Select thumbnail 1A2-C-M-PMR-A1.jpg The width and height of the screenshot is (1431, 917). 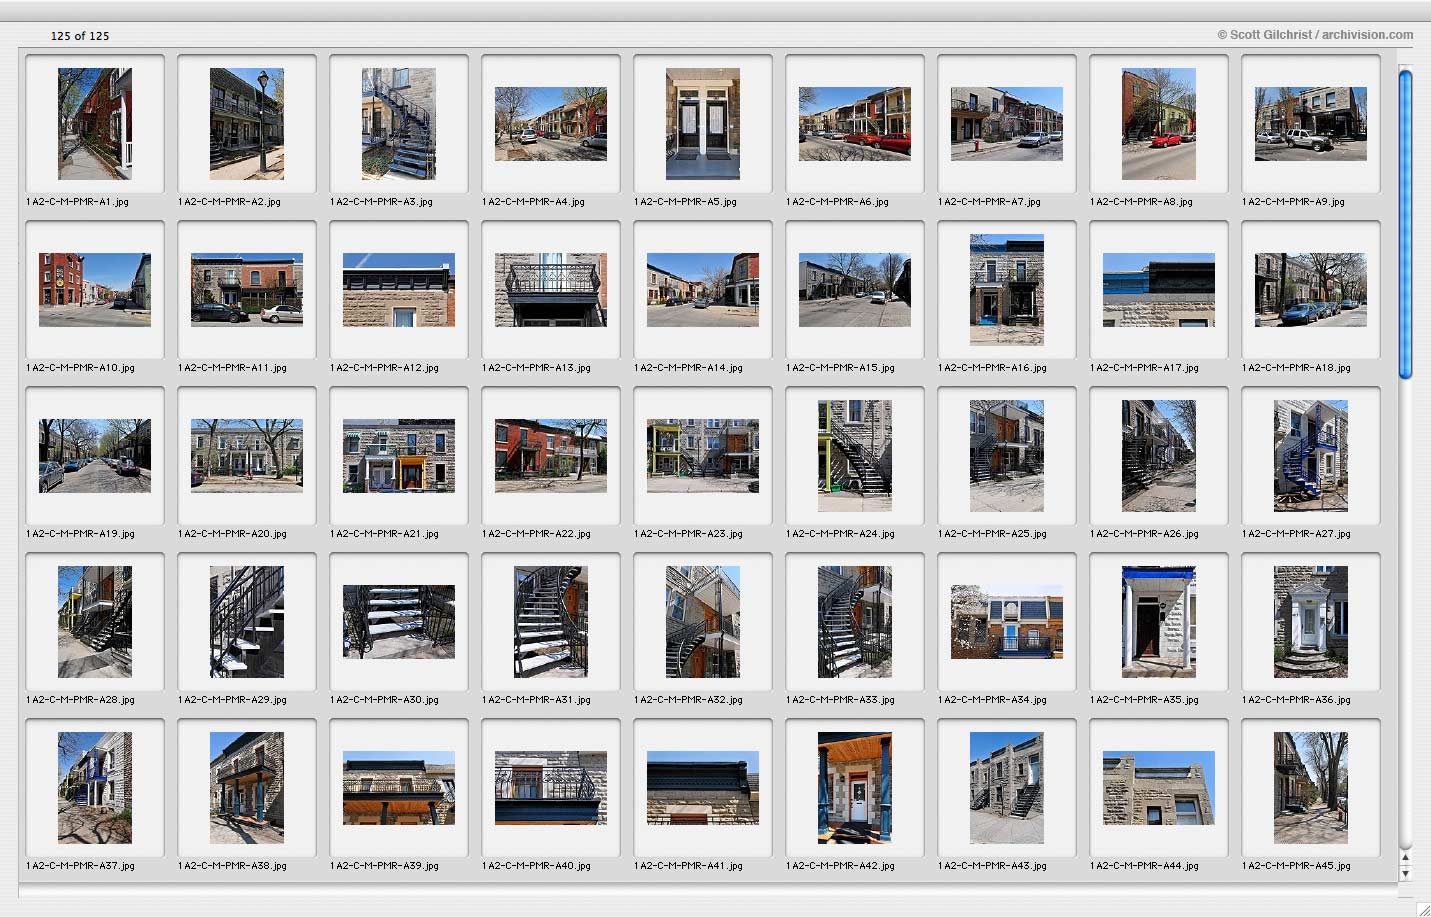(x=95, y=124)
